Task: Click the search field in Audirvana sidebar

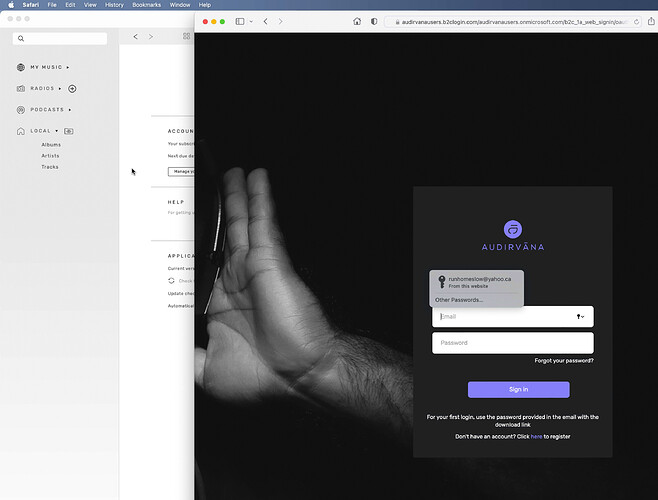Action: 60,39
